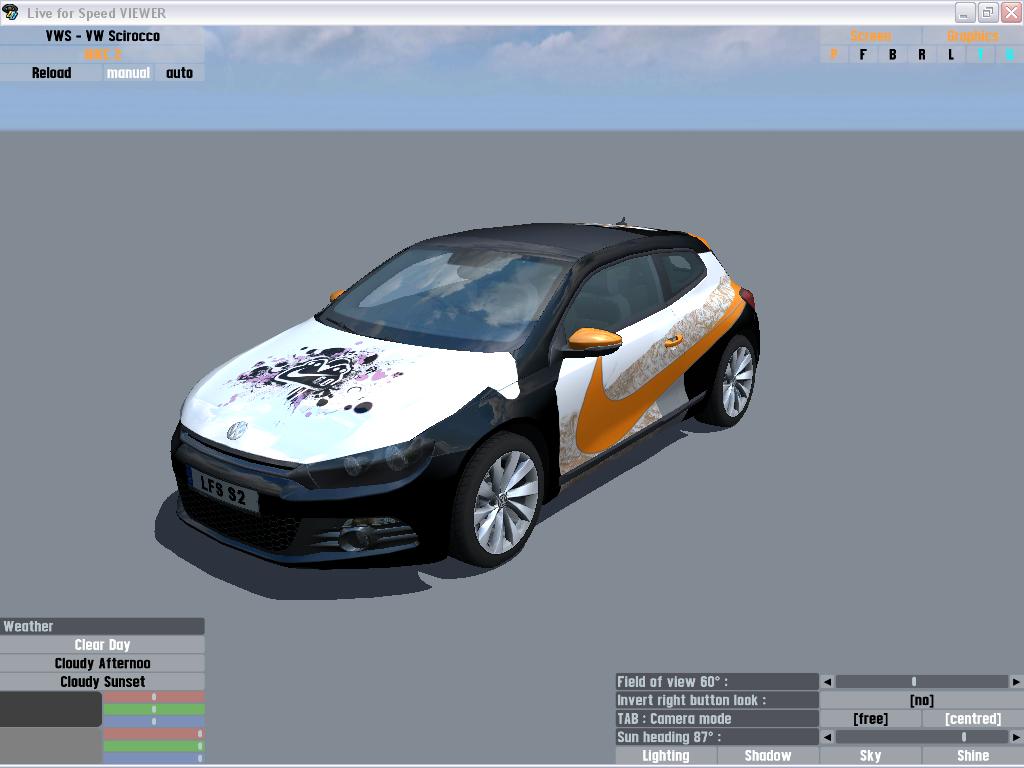The image size is (1024, 768).
Task: Select the L view button
Action: (x=951, y=55)
